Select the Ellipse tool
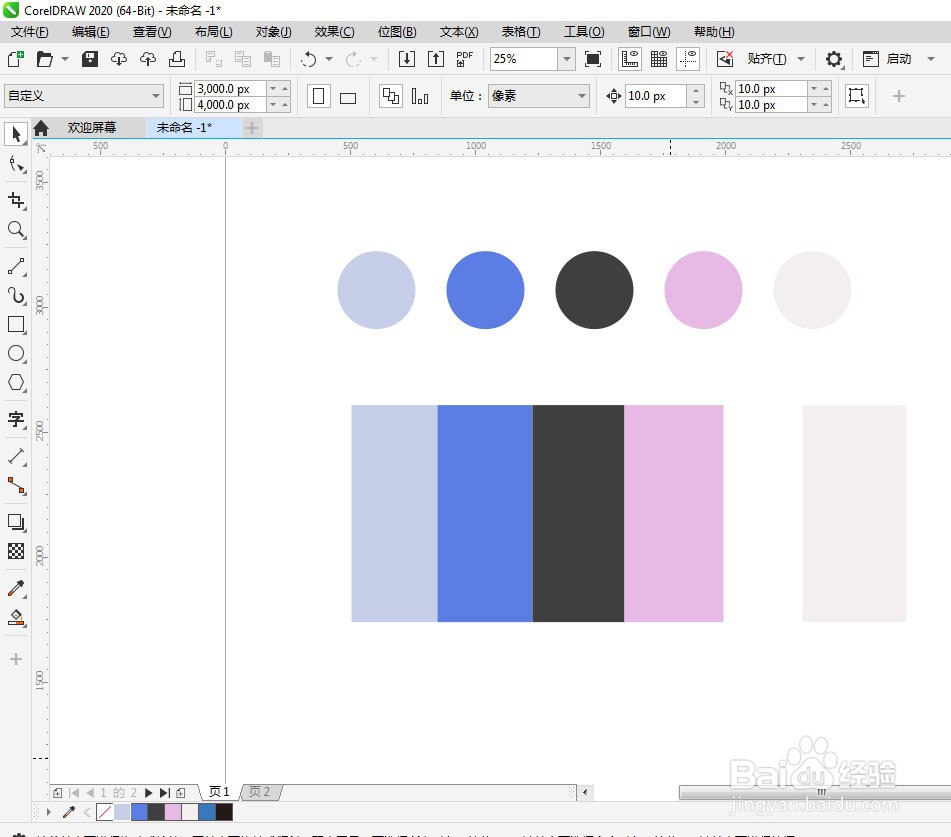Viewport: 951px width, 837px height. tap(16, 354)
